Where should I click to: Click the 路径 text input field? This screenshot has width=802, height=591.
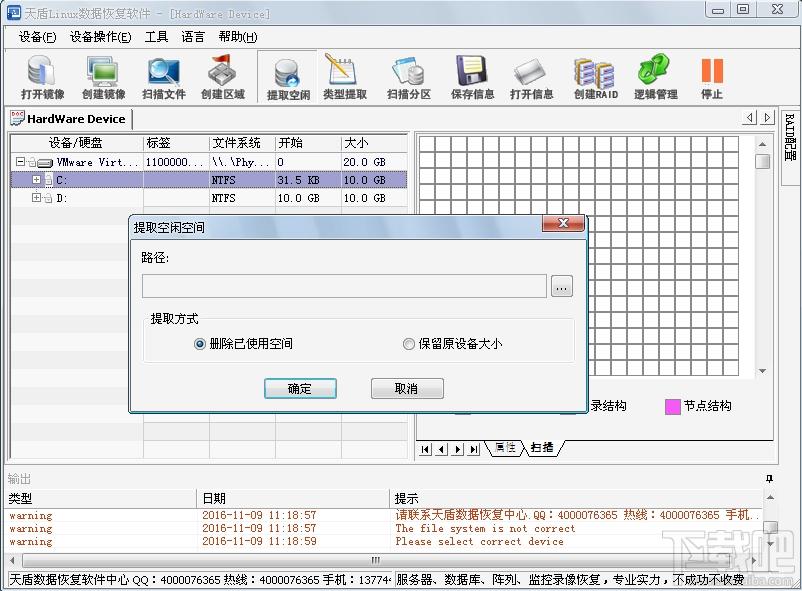point(344,287)
